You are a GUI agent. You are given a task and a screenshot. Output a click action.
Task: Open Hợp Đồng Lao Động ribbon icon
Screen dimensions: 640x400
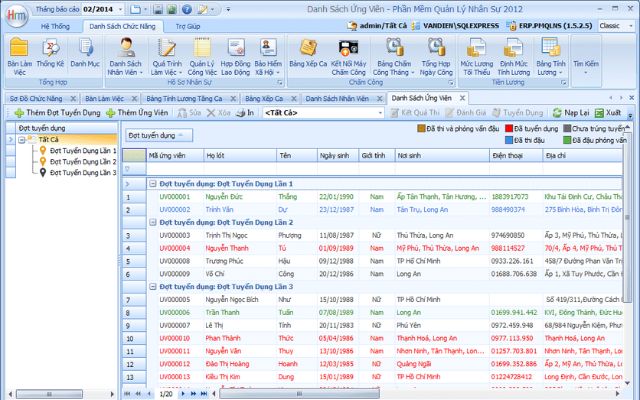236,56
